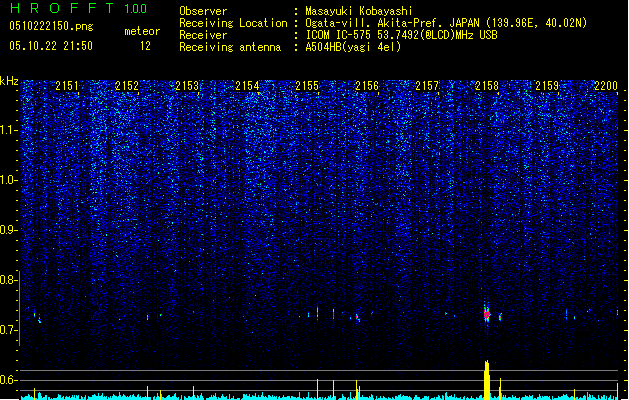Click the HROFFT 1.0.0 title text
The height and width of the screenshot is (400, 629).
coord(79,8)
